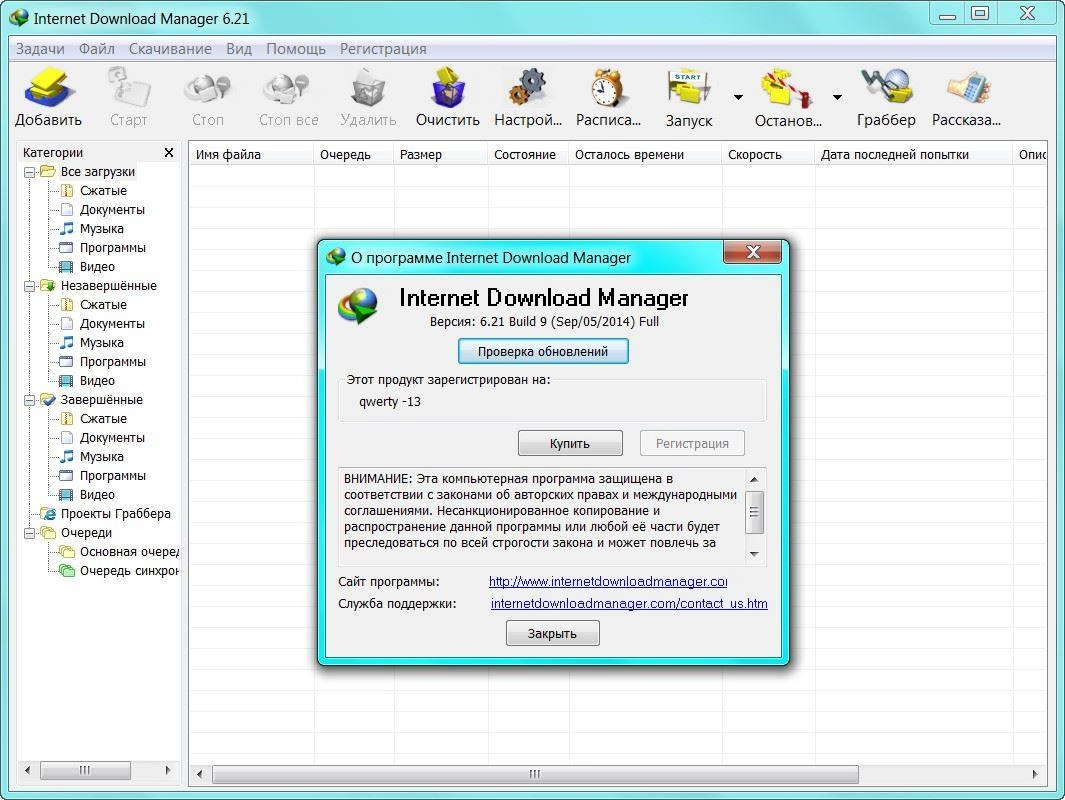Click the Закрыть button
This screenshot has height=800, width=1065.
click(x=552, y=633)
